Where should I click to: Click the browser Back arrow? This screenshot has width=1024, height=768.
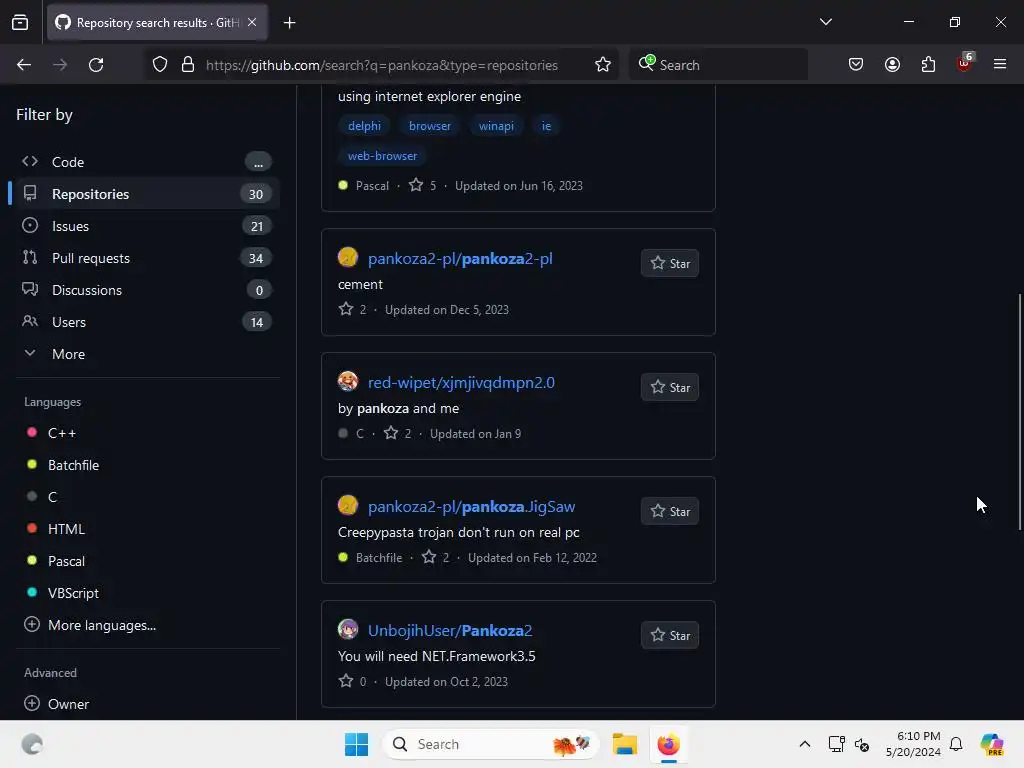click(x=24, y=65)
